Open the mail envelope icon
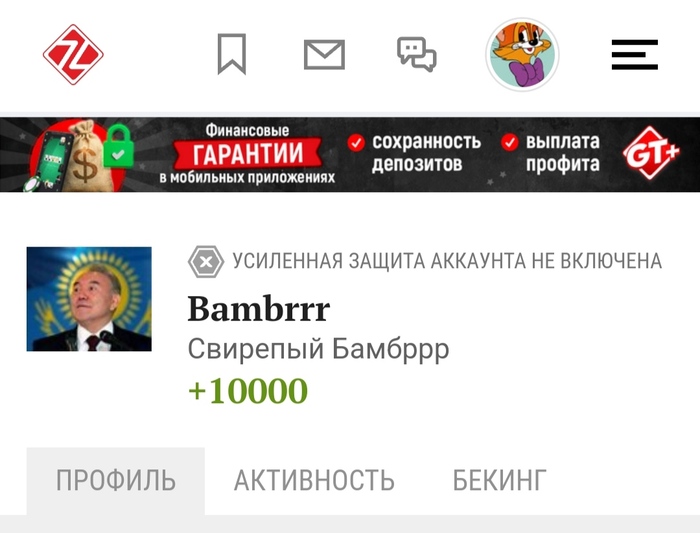This screenshot has height=533, width=700. (324, 54)
